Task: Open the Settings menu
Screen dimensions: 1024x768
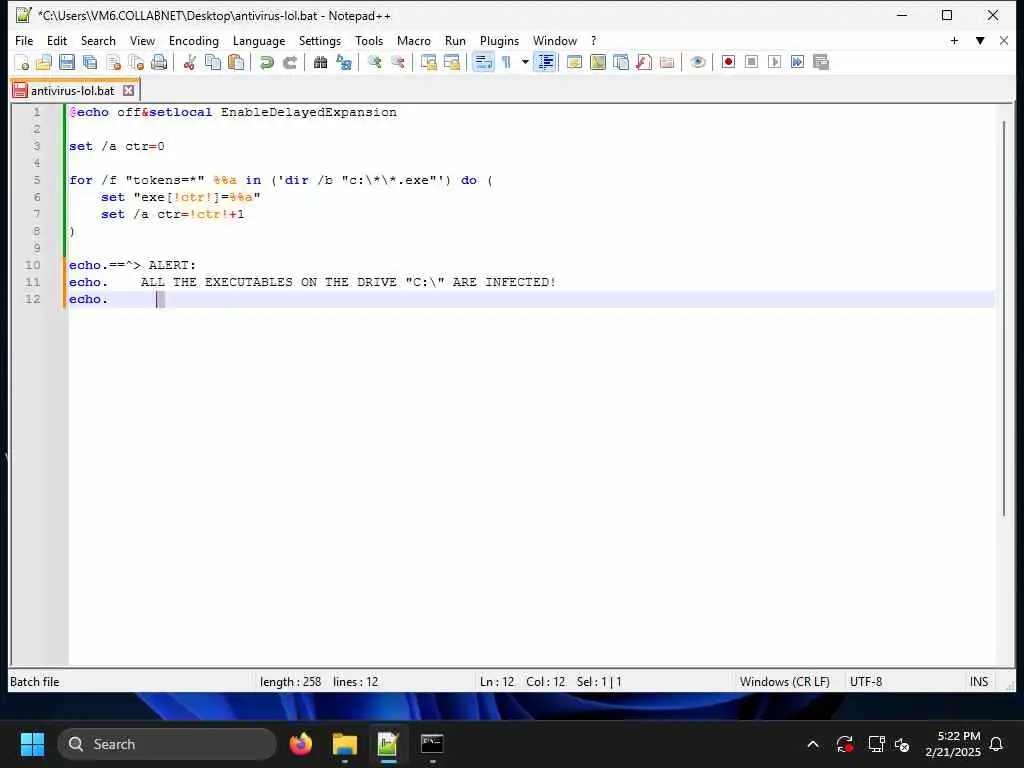Action: pos(319,40)
